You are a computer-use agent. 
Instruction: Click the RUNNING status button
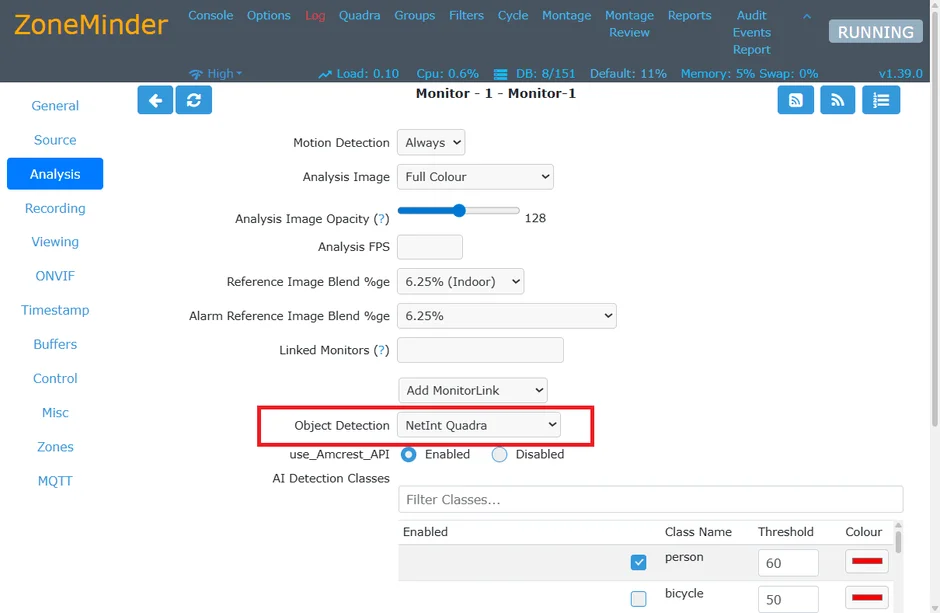875,32
